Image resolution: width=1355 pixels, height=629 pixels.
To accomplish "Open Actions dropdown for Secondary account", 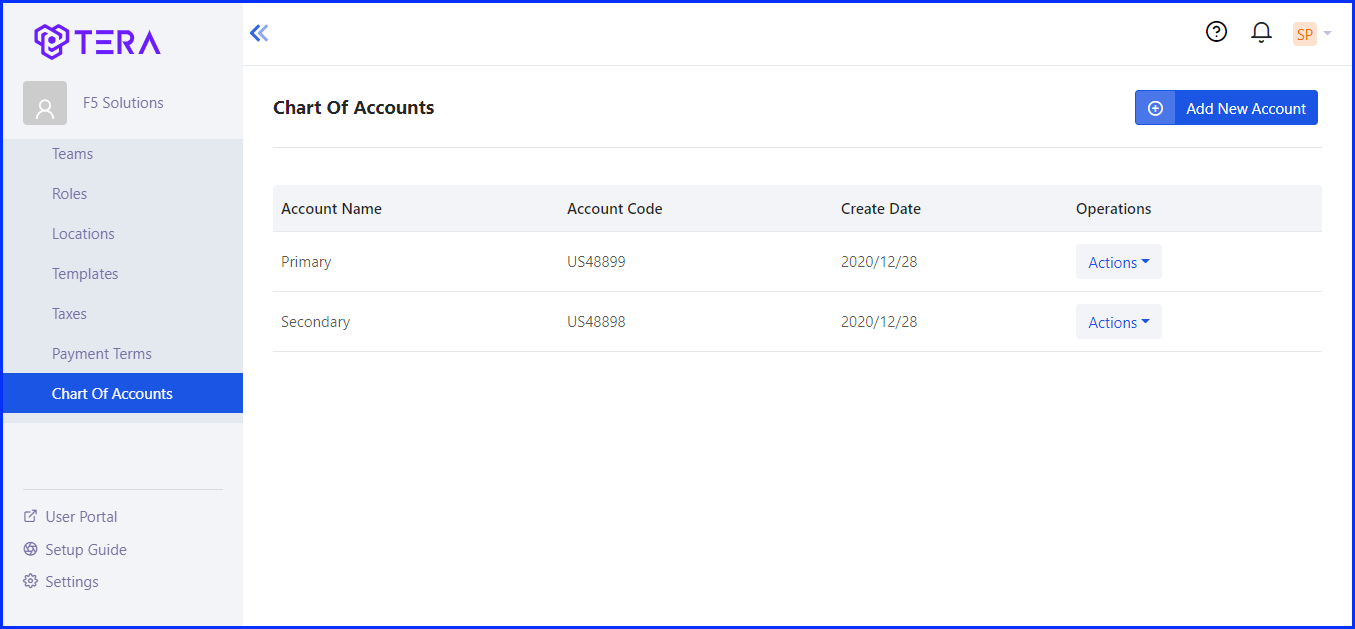I will coord(1119,322).
